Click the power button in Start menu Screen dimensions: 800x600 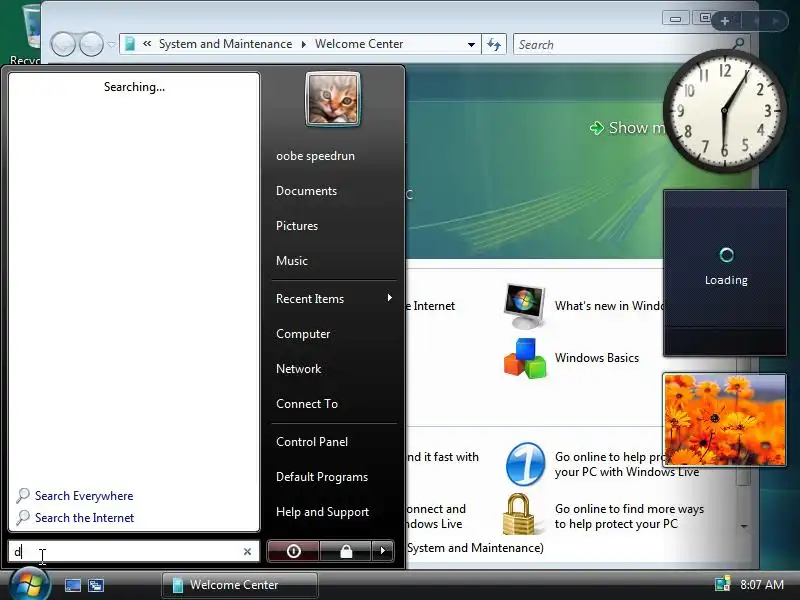(x=293, y=551)
